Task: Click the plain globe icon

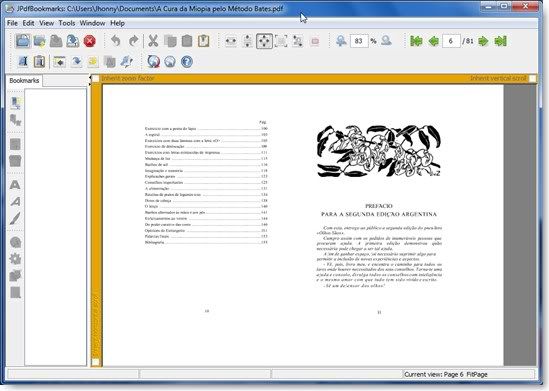Action: click(x=170, y=62)
